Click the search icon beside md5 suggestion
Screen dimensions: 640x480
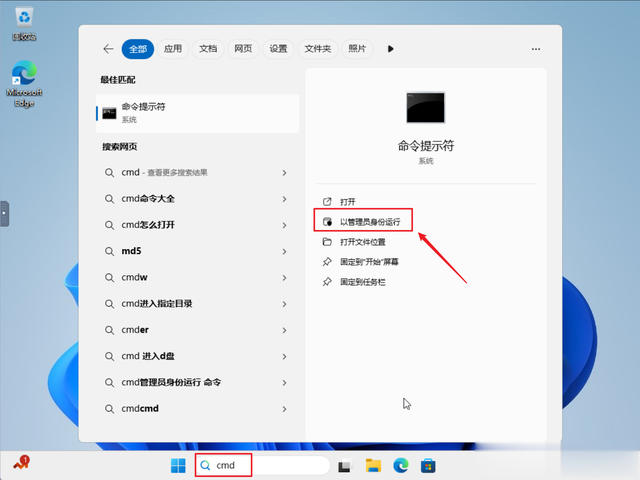109,251
